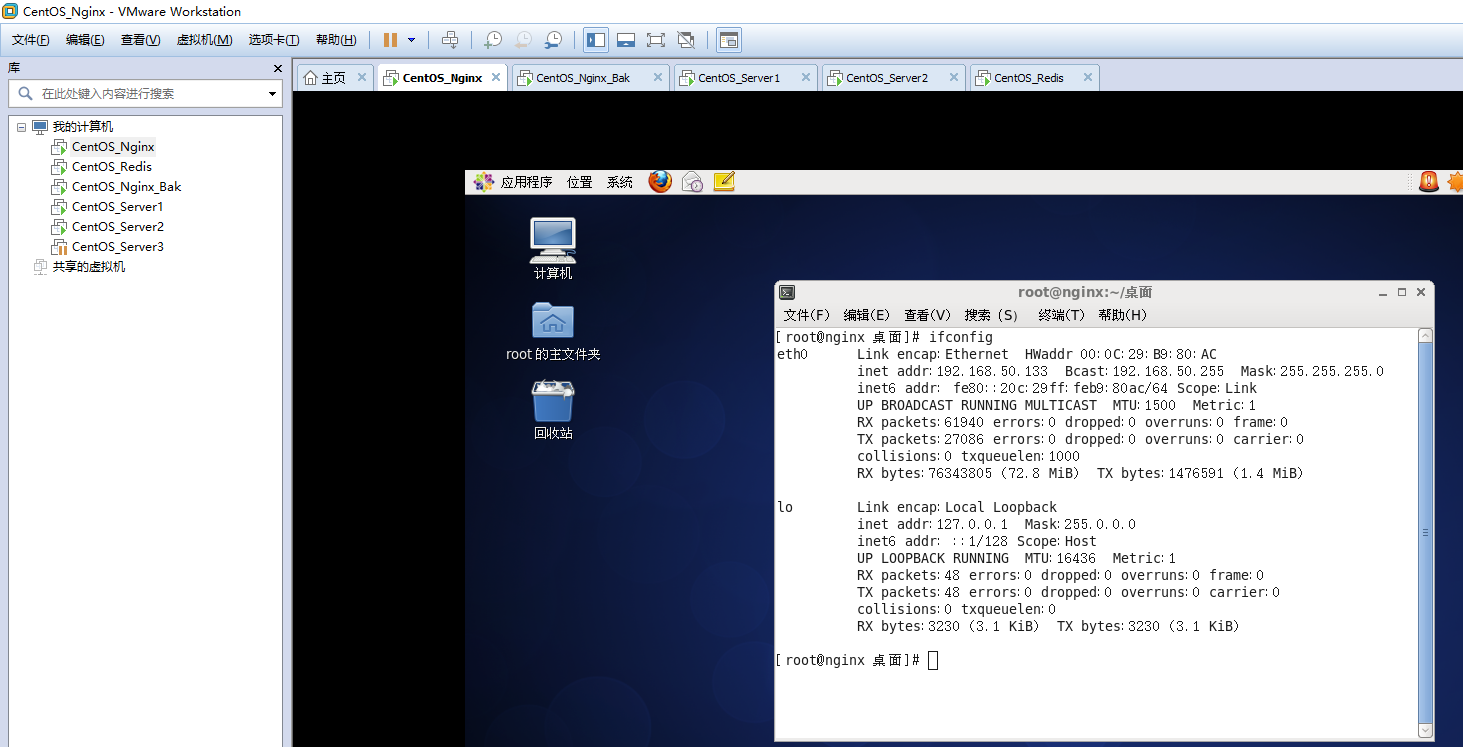Collapse the 我的计算机 tree node
This screenshot has height=747, width=1463.
tap(21, 126)
